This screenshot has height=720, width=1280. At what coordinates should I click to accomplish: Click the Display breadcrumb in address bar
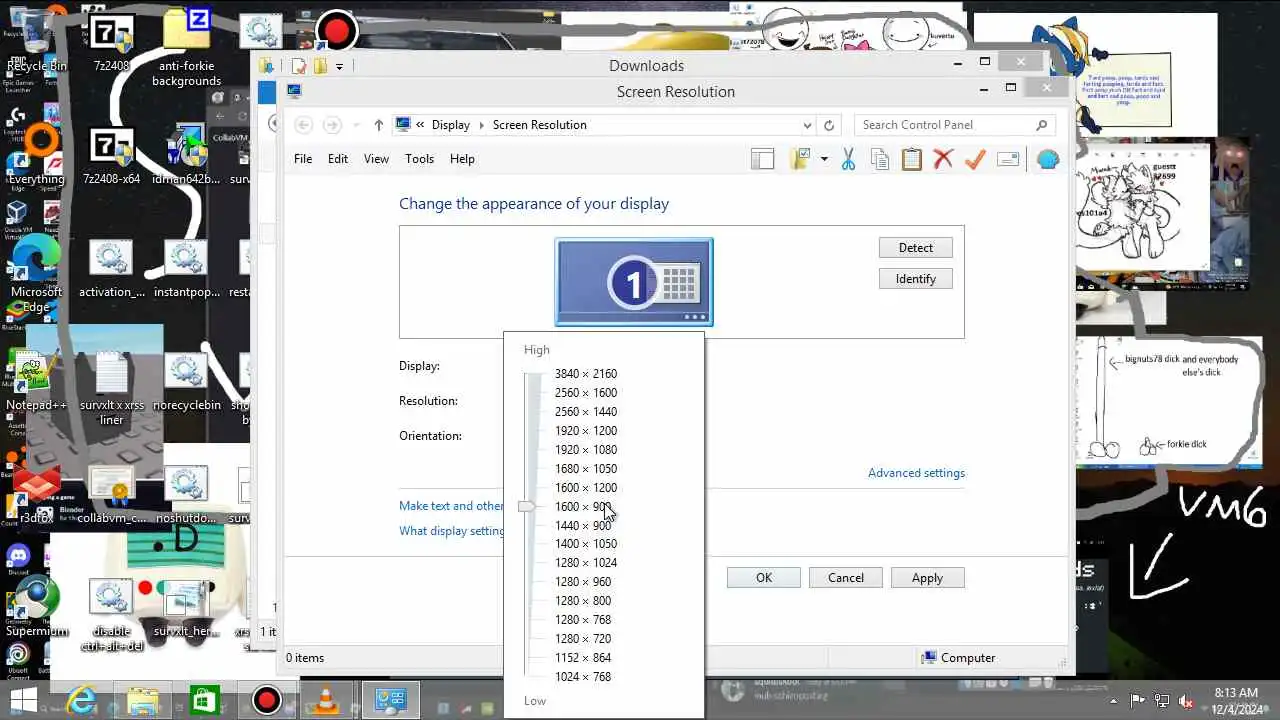(x=451, y=125)
